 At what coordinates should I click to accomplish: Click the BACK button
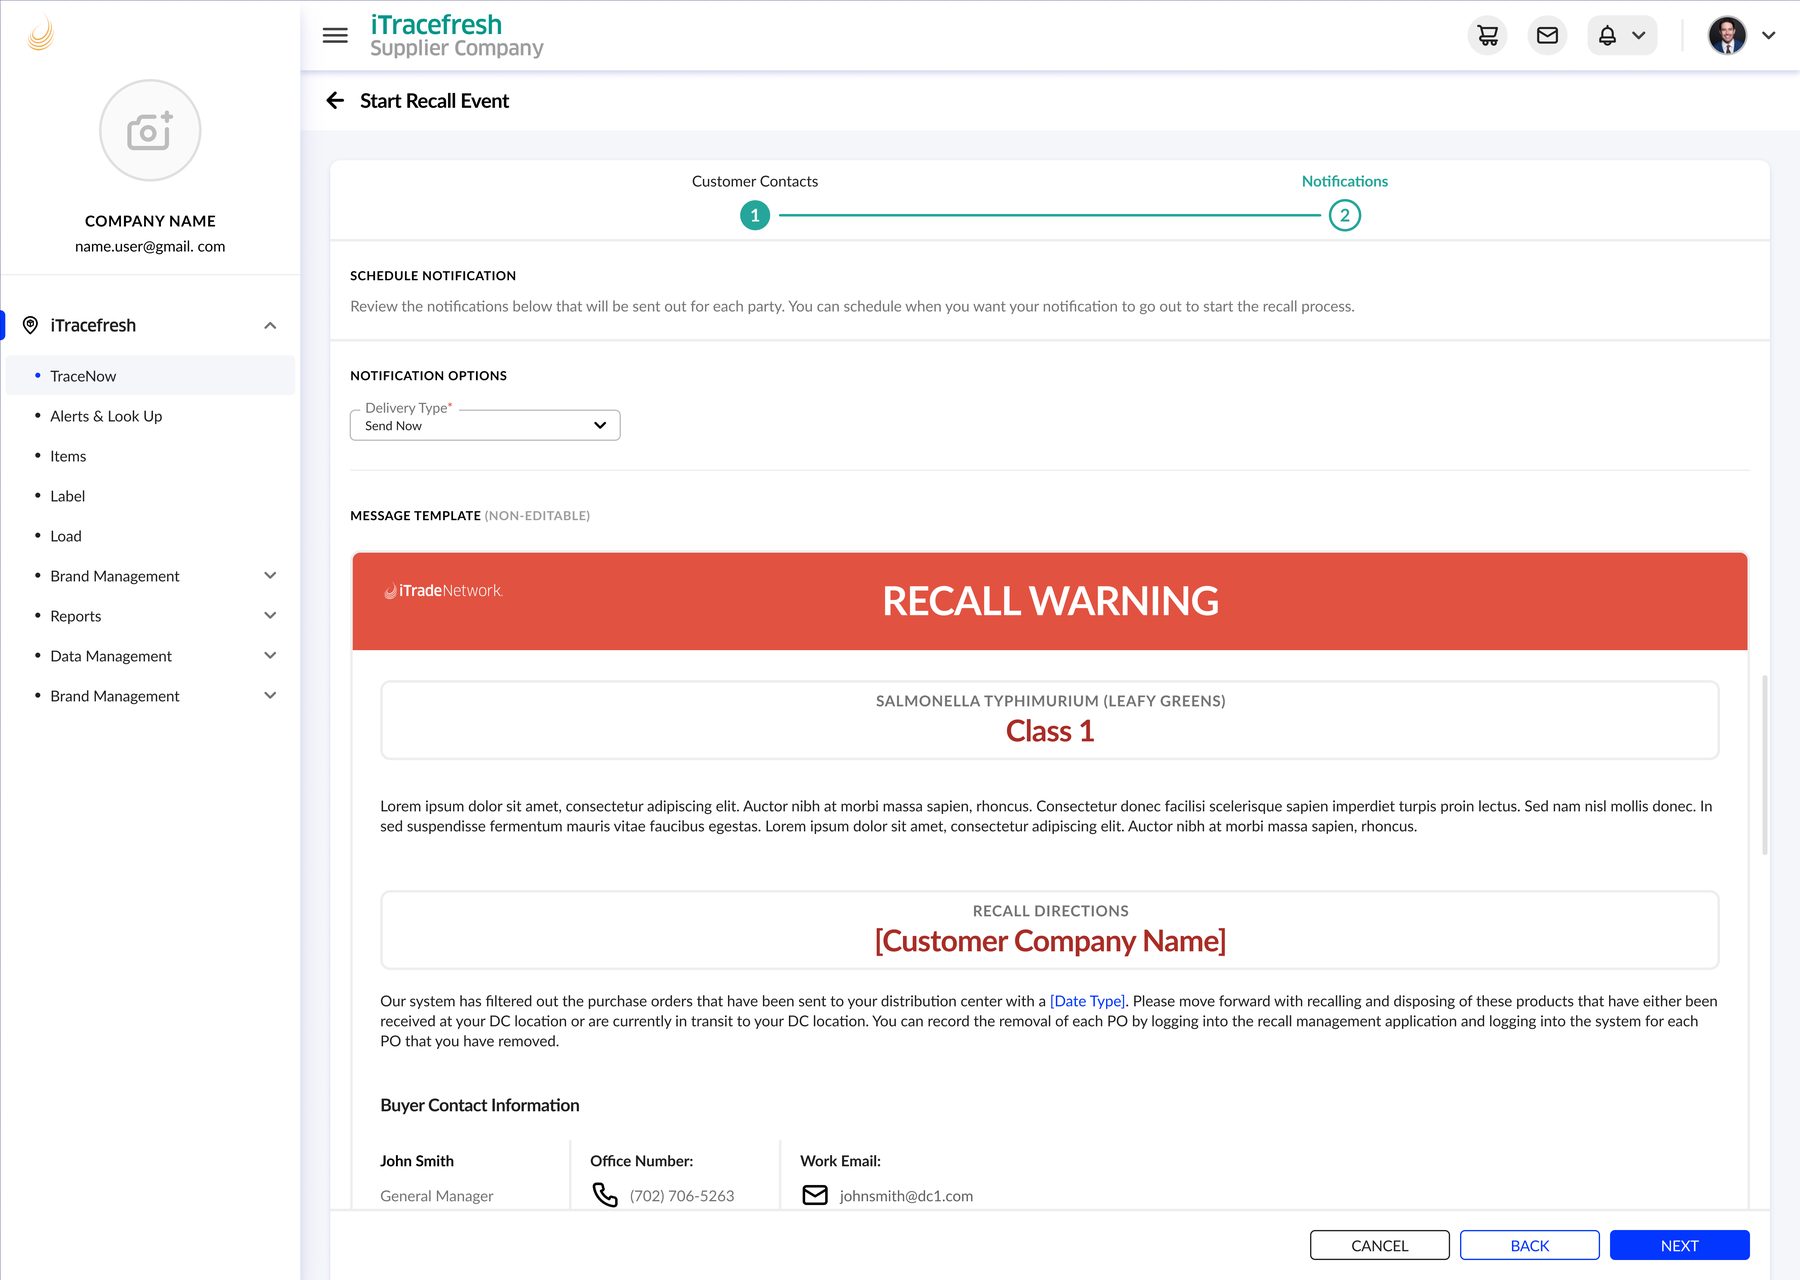click(x=1529, y=1245)
